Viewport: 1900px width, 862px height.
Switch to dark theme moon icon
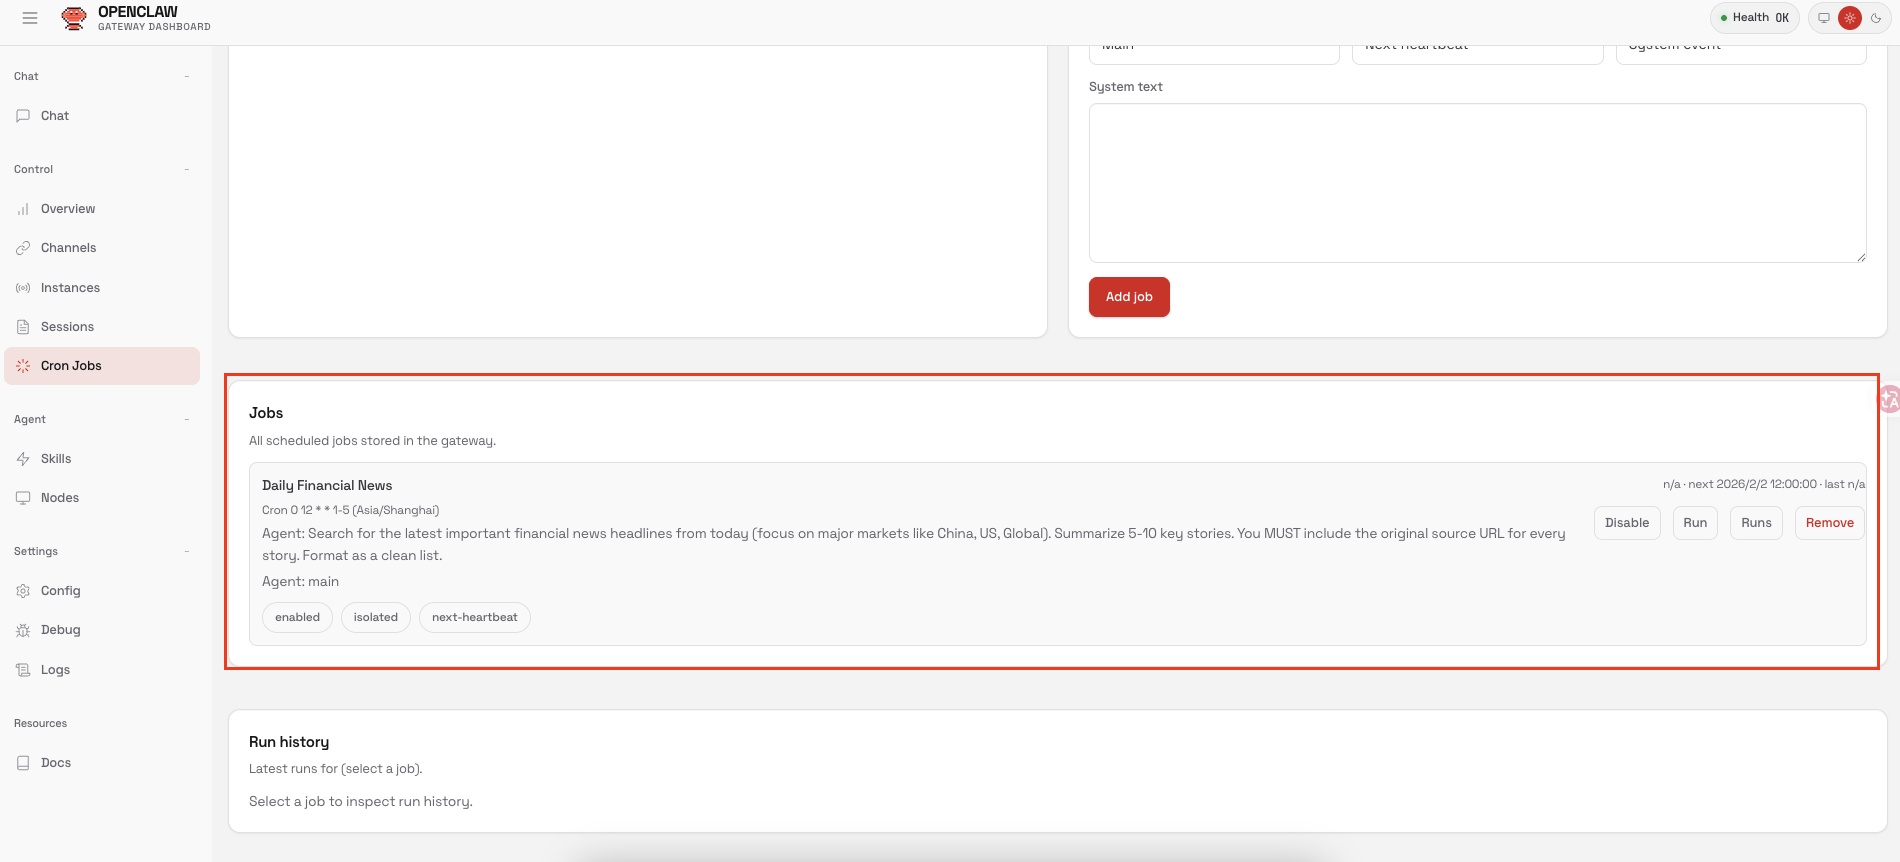(1876, 18)
